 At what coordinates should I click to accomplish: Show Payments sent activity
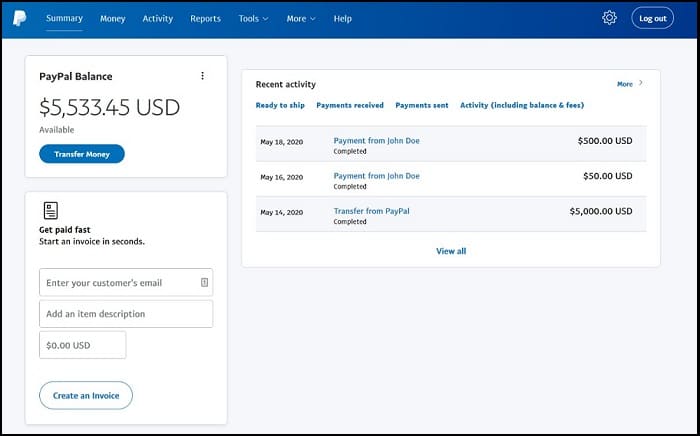[422, 105]
